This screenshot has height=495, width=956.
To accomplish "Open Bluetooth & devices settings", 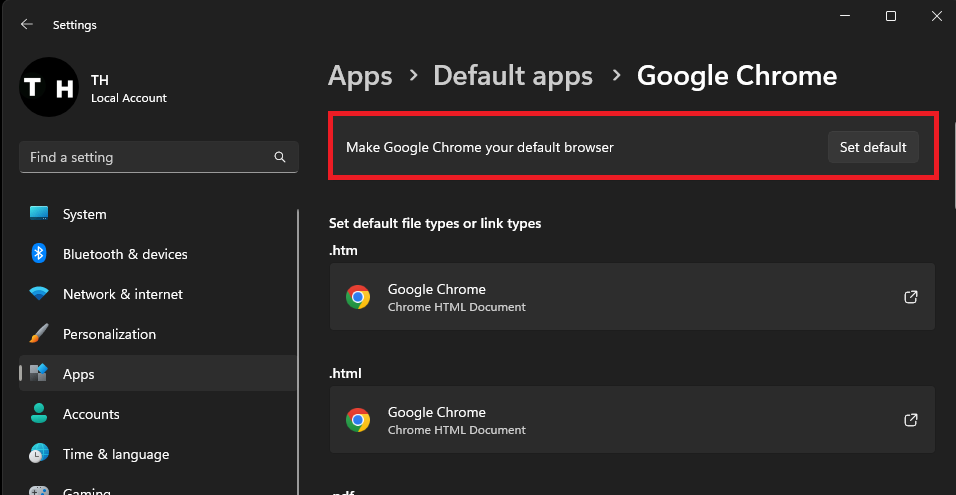I will [158, 254].
